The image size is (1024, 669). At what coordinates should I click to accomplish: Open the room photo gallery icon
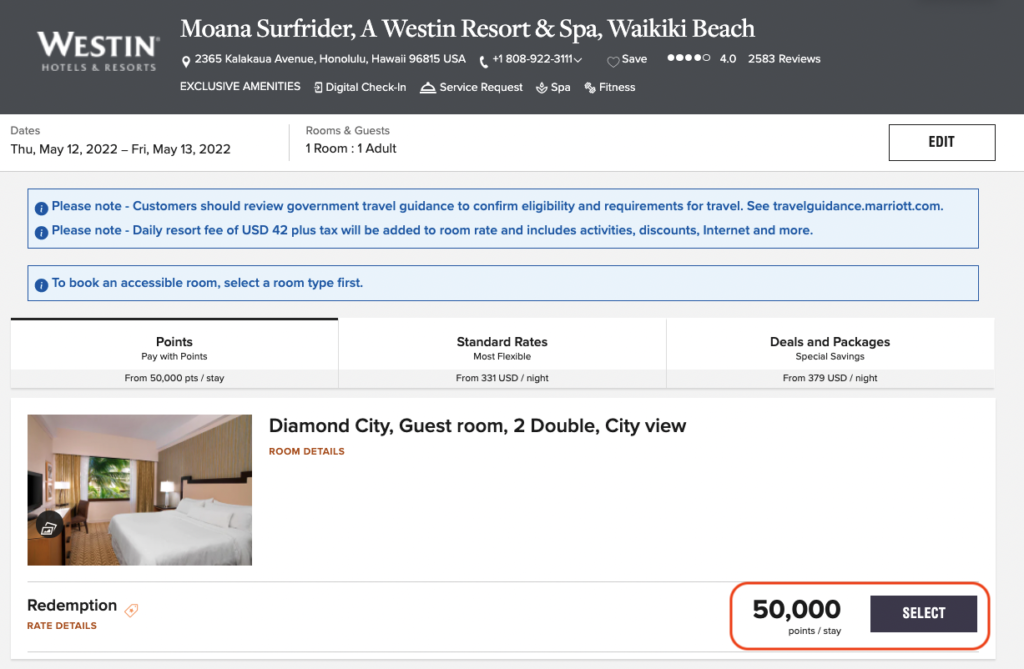click(50, 525)
